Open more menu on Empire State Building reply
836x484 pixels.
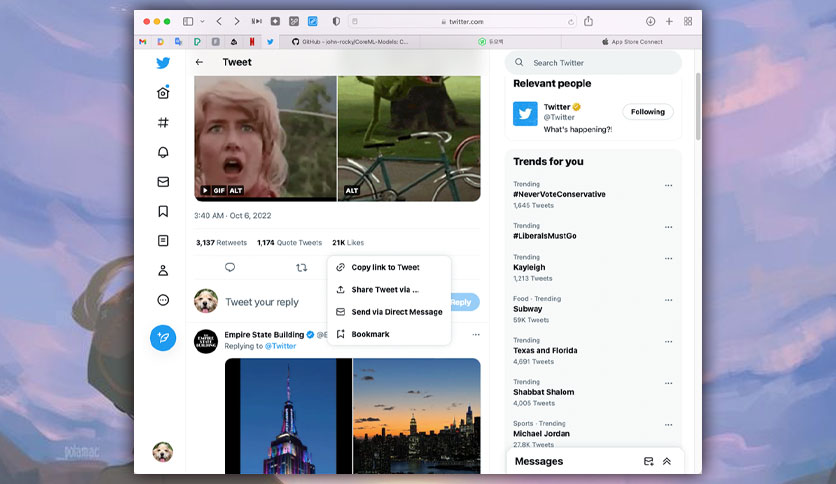[476, 335]
